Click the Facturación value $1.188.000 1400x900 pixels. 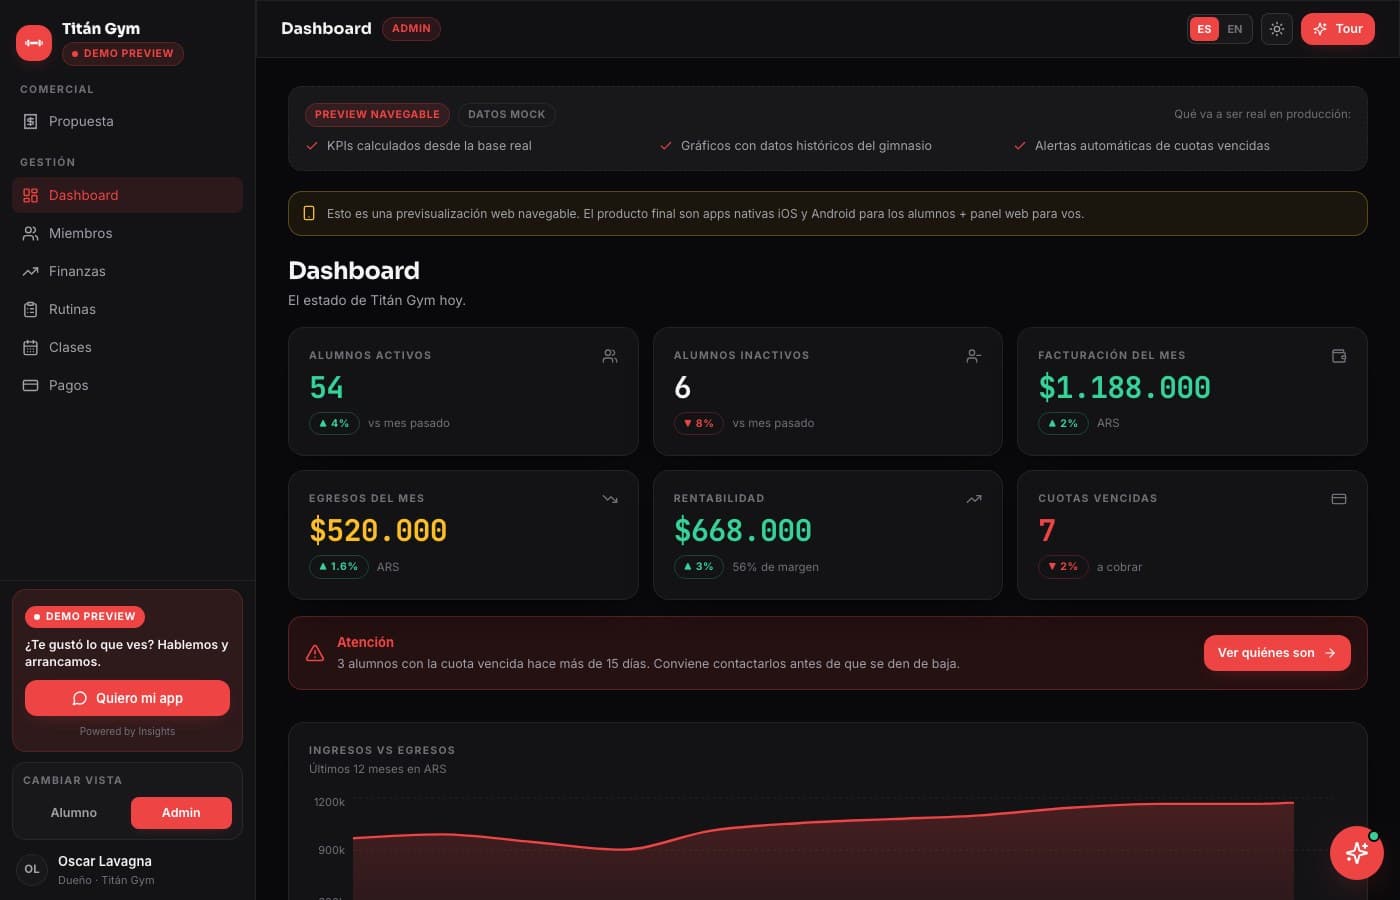1124,388
